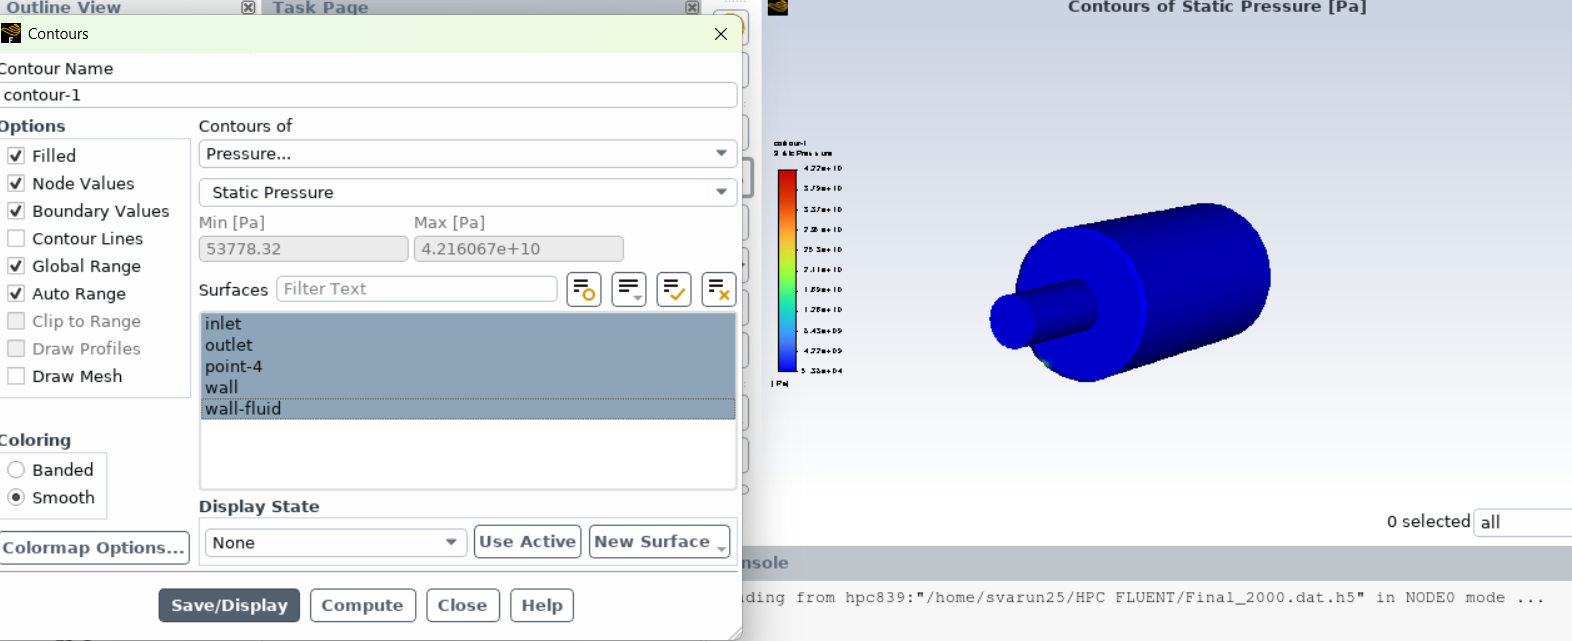Uncheck Boundary Values option
The image size is (1572, 641).
pos(16,211)
